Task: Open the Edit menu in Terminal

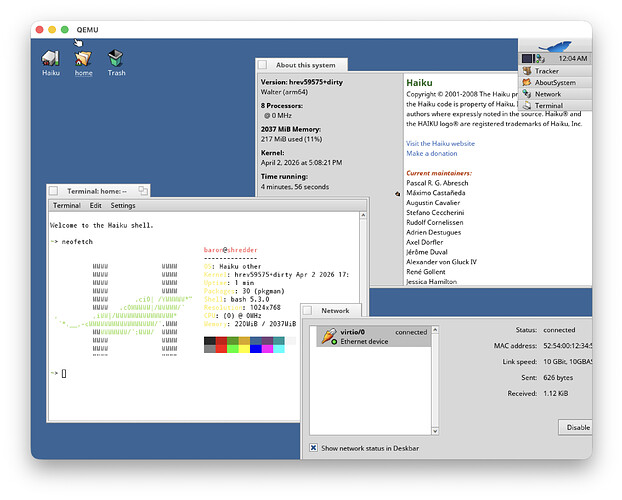Action: point(95,205)
